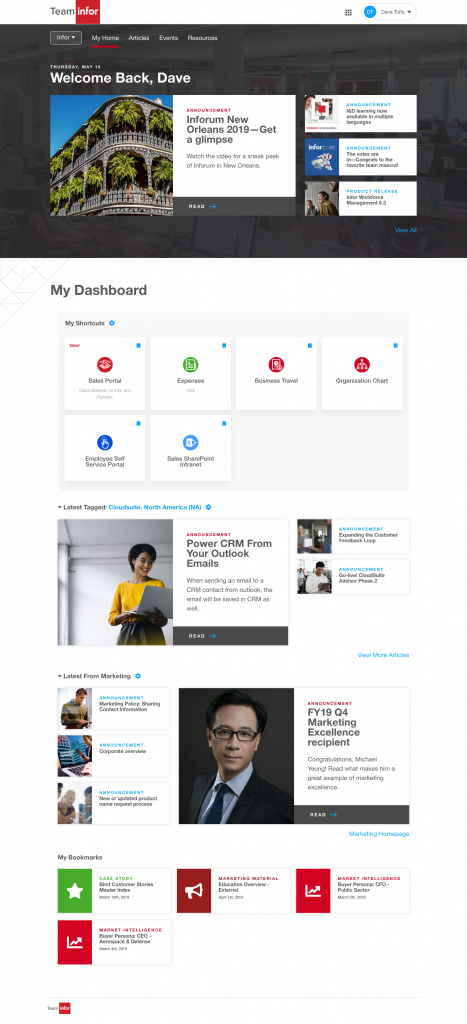The width and height of the screenshot is (467, 1024).
Task: Open New or updated product name request
Action: (x=114, y=803)
